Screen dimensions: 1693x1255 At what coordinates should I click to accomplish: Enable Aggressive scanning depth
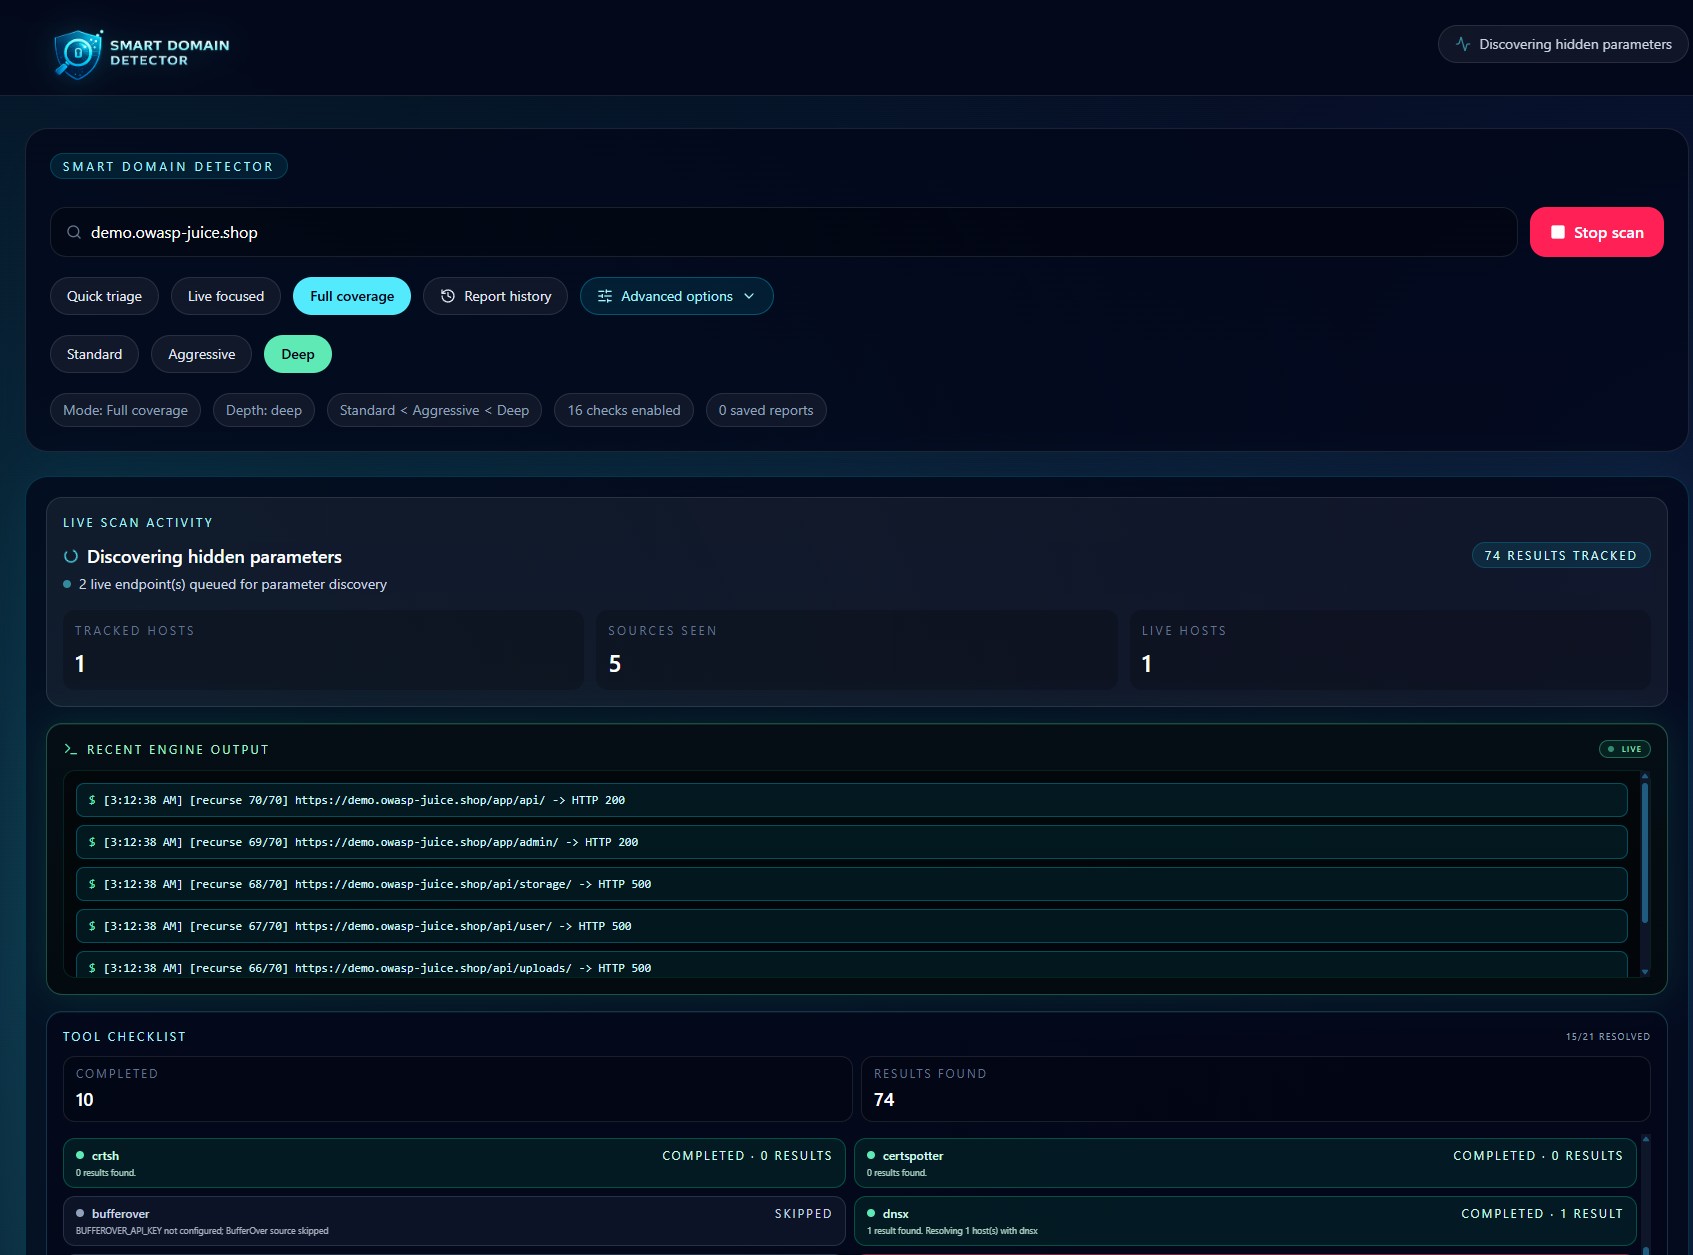tap(201, 353)
